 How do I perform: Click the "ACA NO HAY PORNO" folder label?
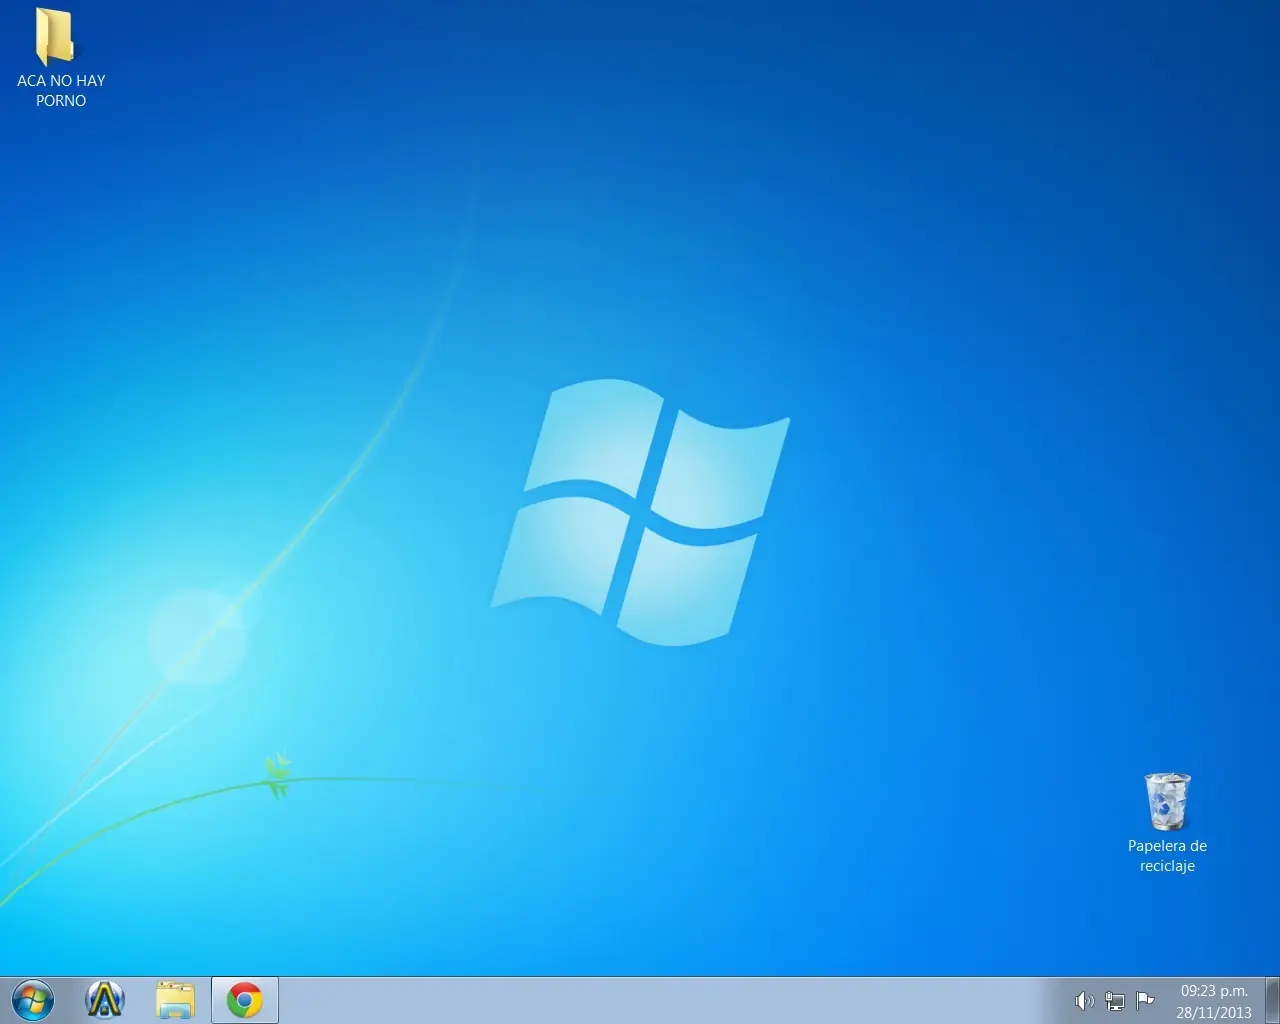point(61,90)
